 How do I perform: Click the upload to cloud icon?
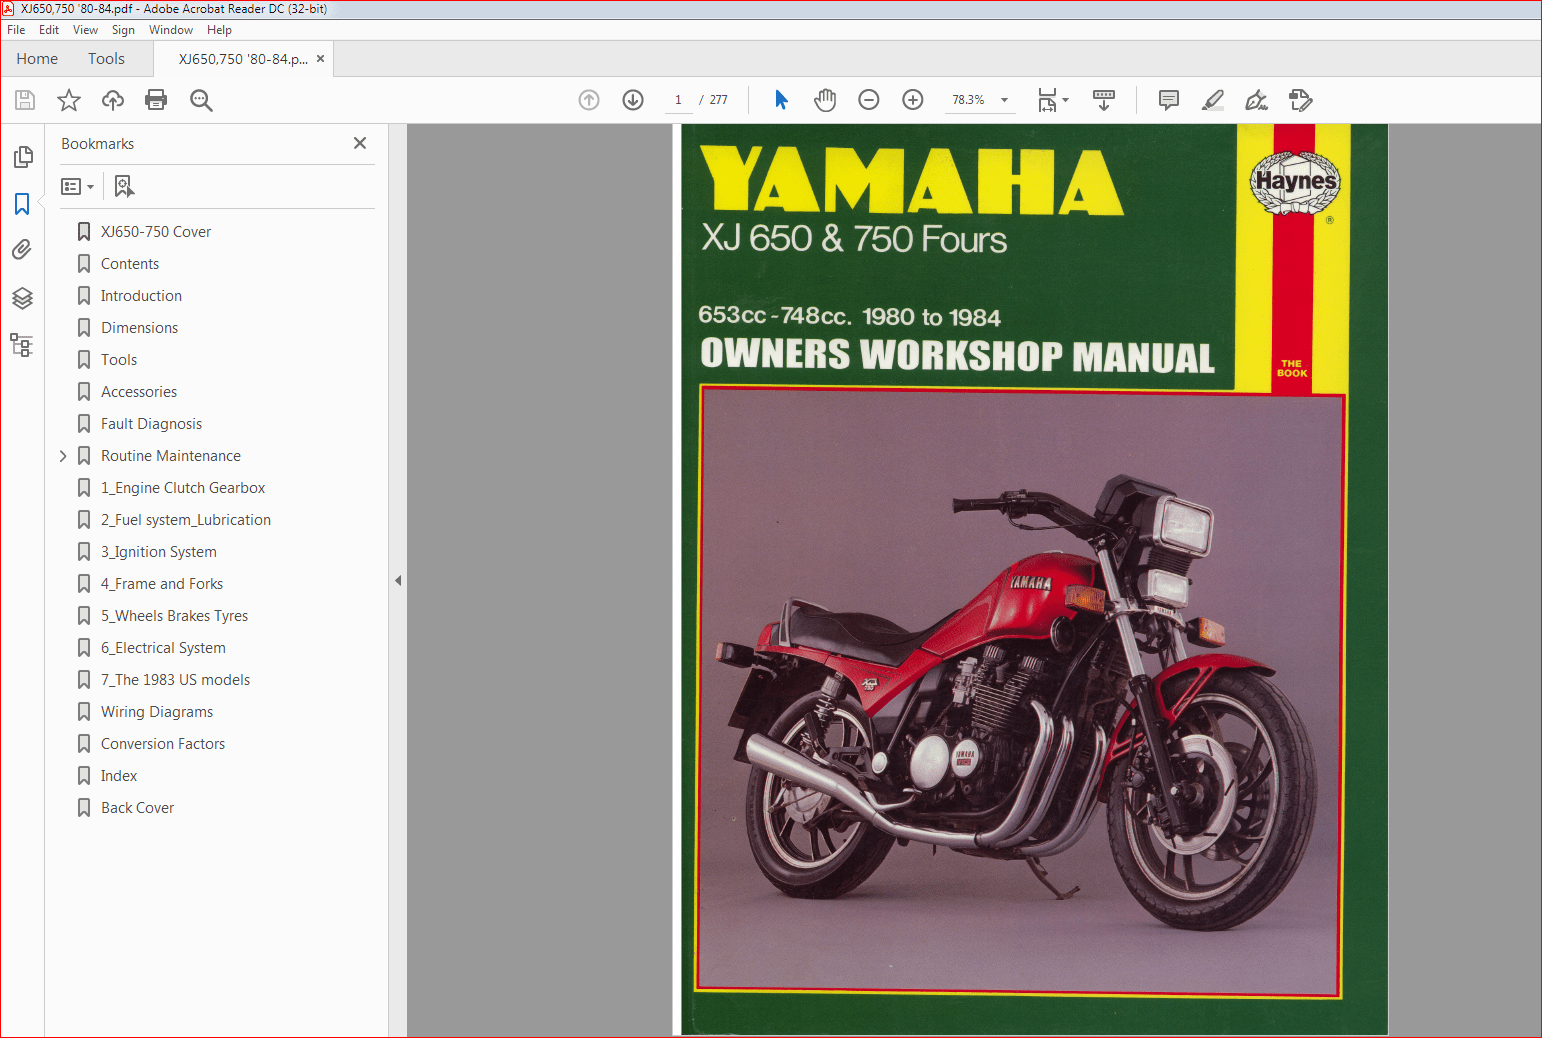pos(113,100)
